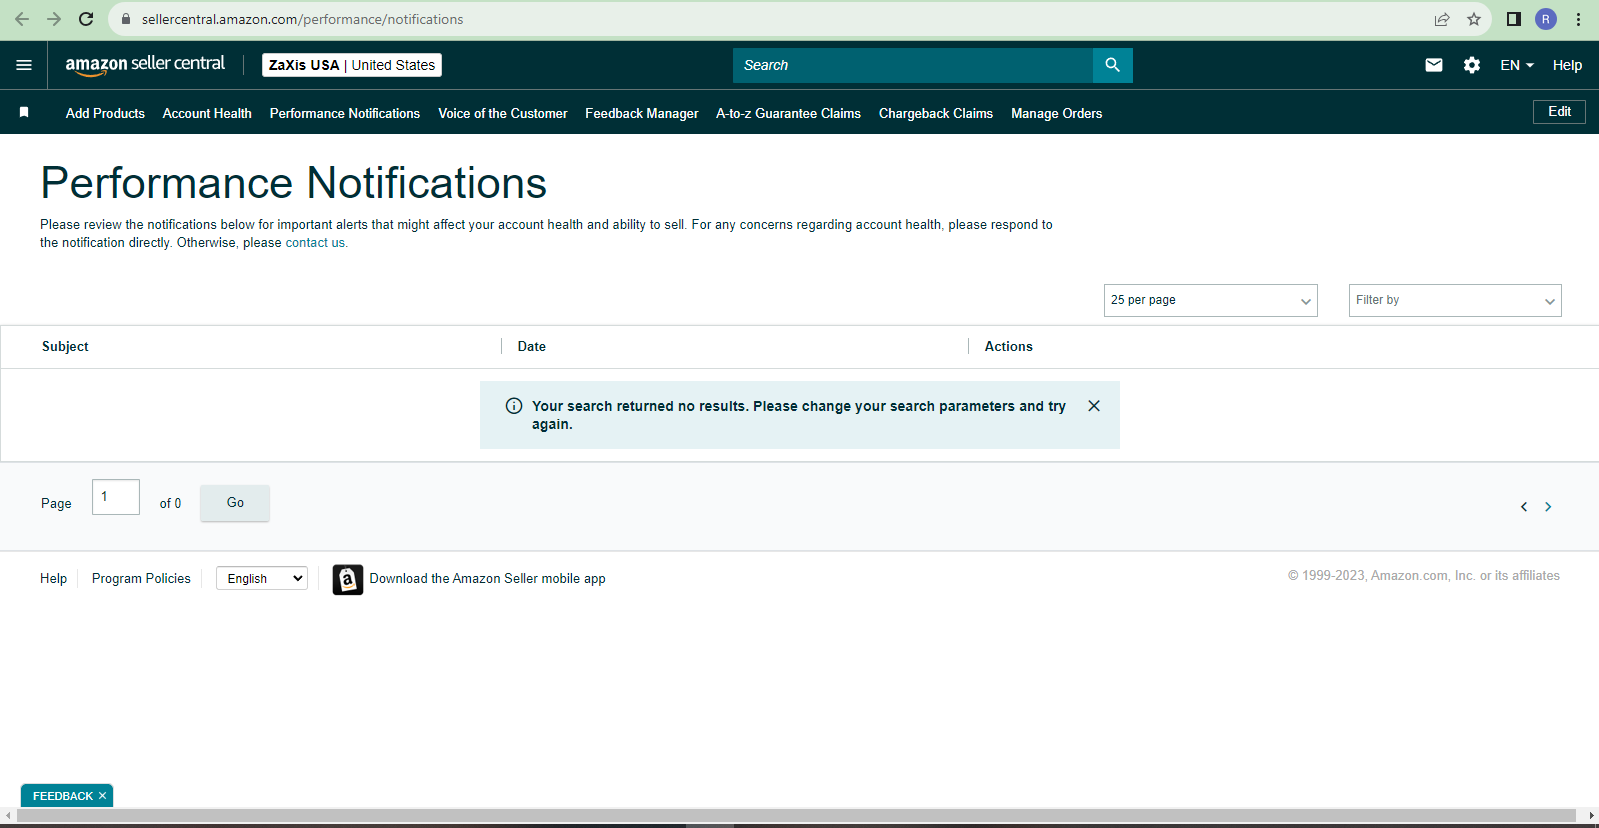Click the Help link in header
Screen dimensions: 1599x828
pyautogui.click(x=1567, y=65)
